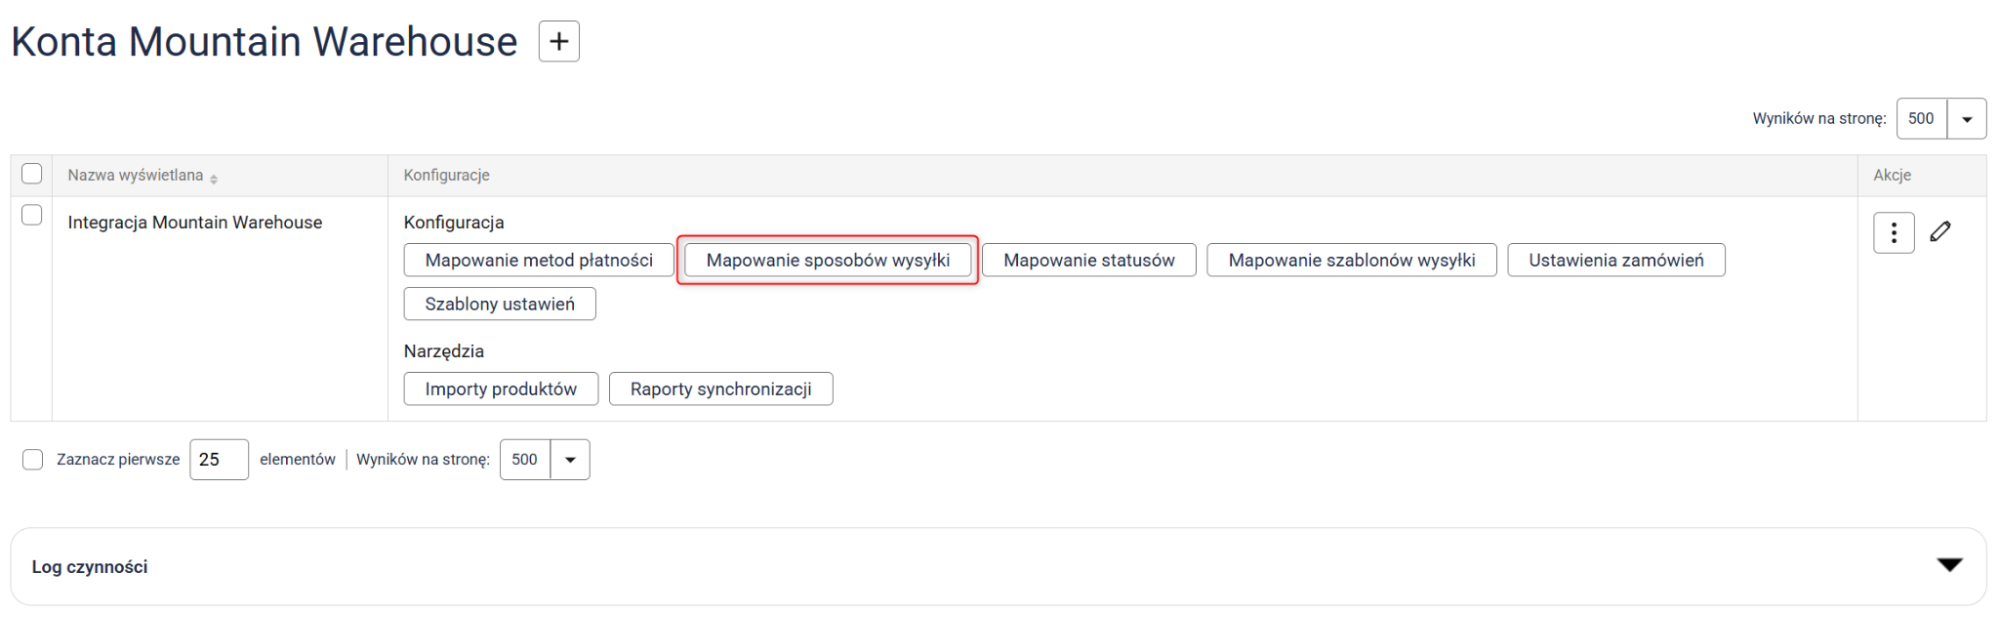Open Importy produktów tool

(x=500, y=389)
